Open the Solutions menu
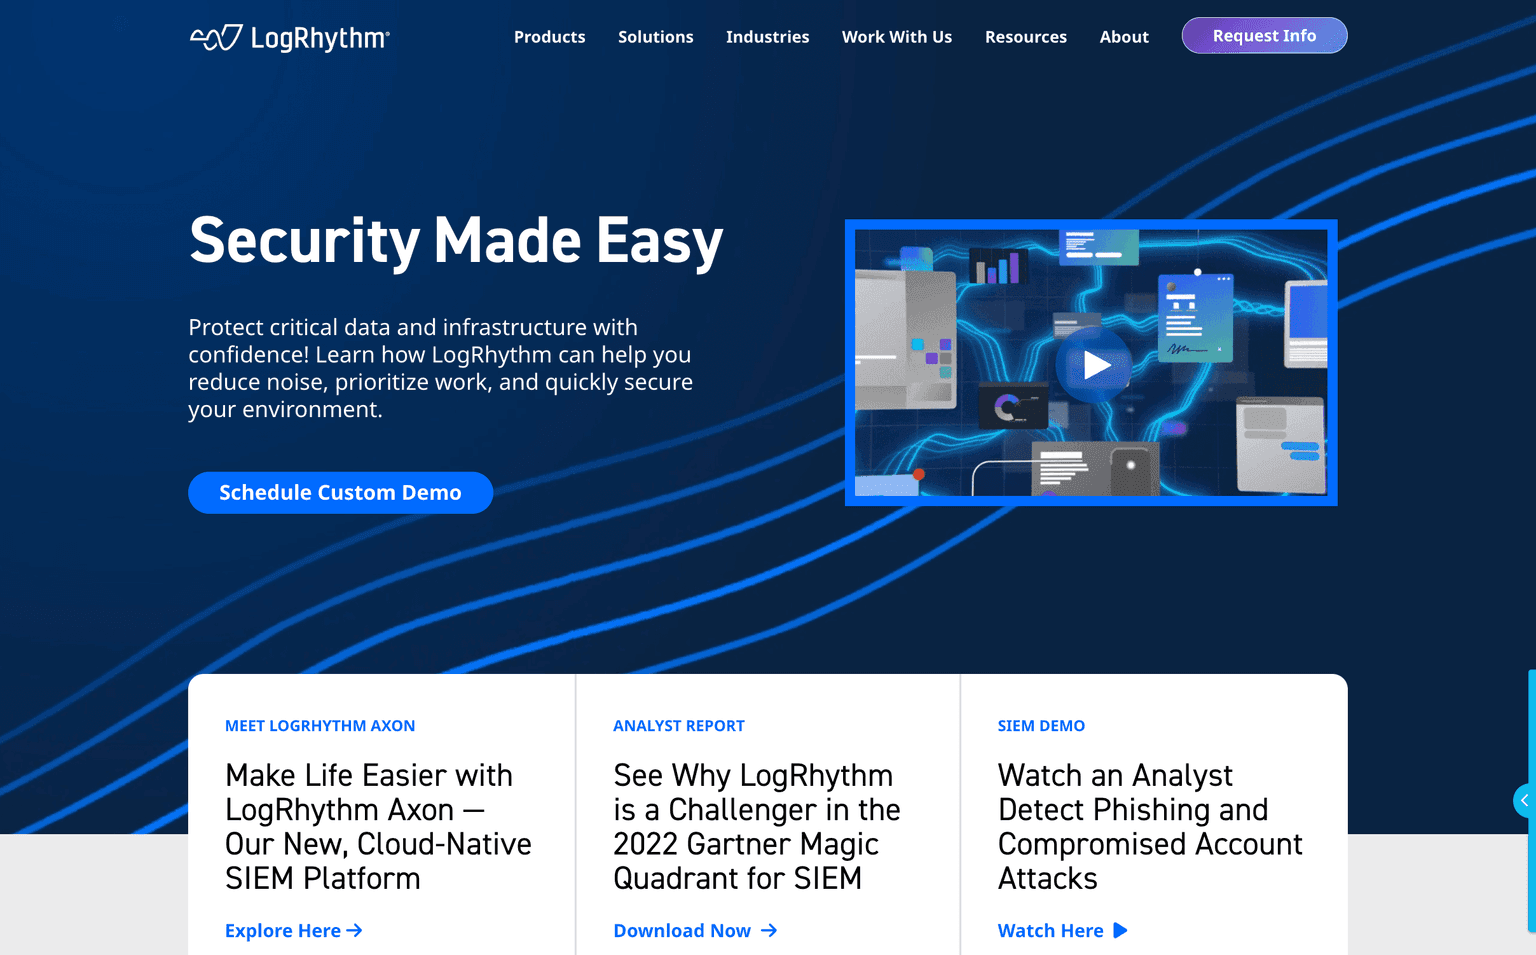Image resolution: width=1536 pixels, height=955 pixels. pyautogui.click(x=656, y=37)
